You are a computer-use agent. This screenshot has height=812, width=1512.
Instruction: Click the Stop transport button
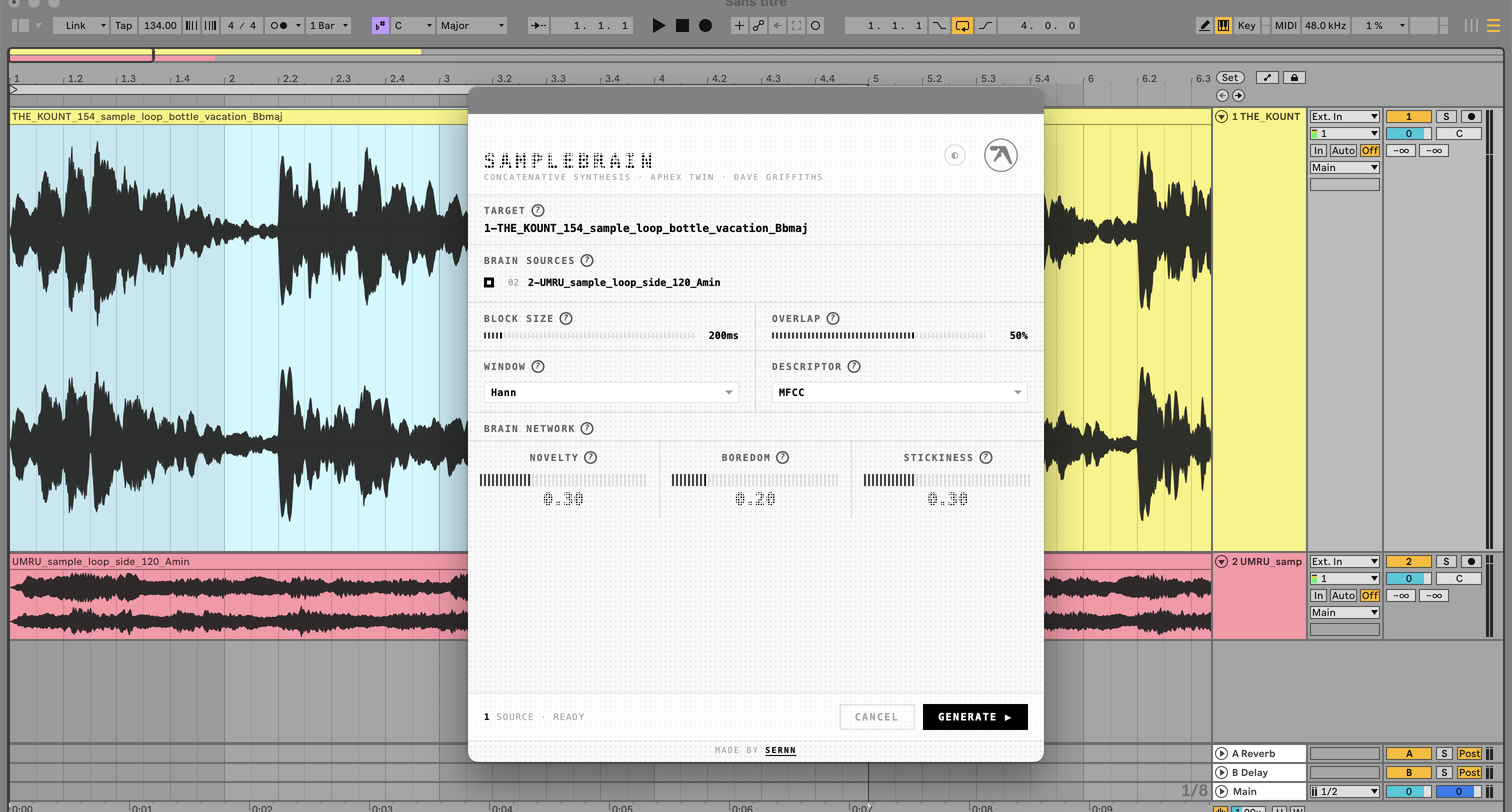click(682, 25)
